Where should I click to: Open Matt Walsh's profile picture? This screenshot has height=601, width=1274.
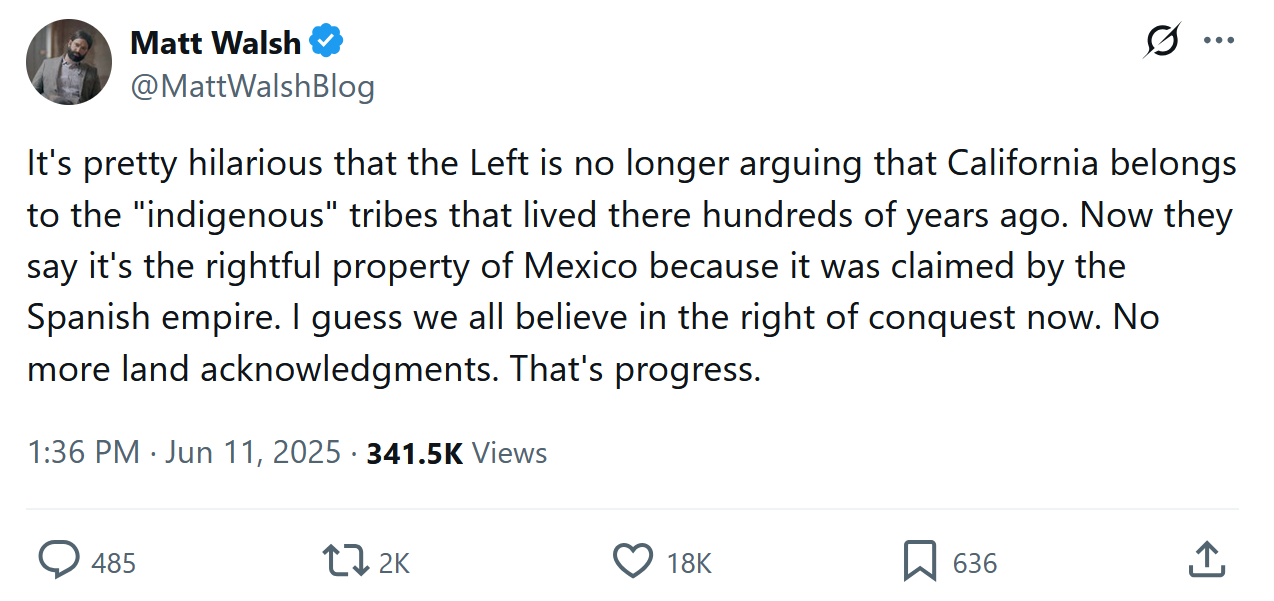coord(69,62)
